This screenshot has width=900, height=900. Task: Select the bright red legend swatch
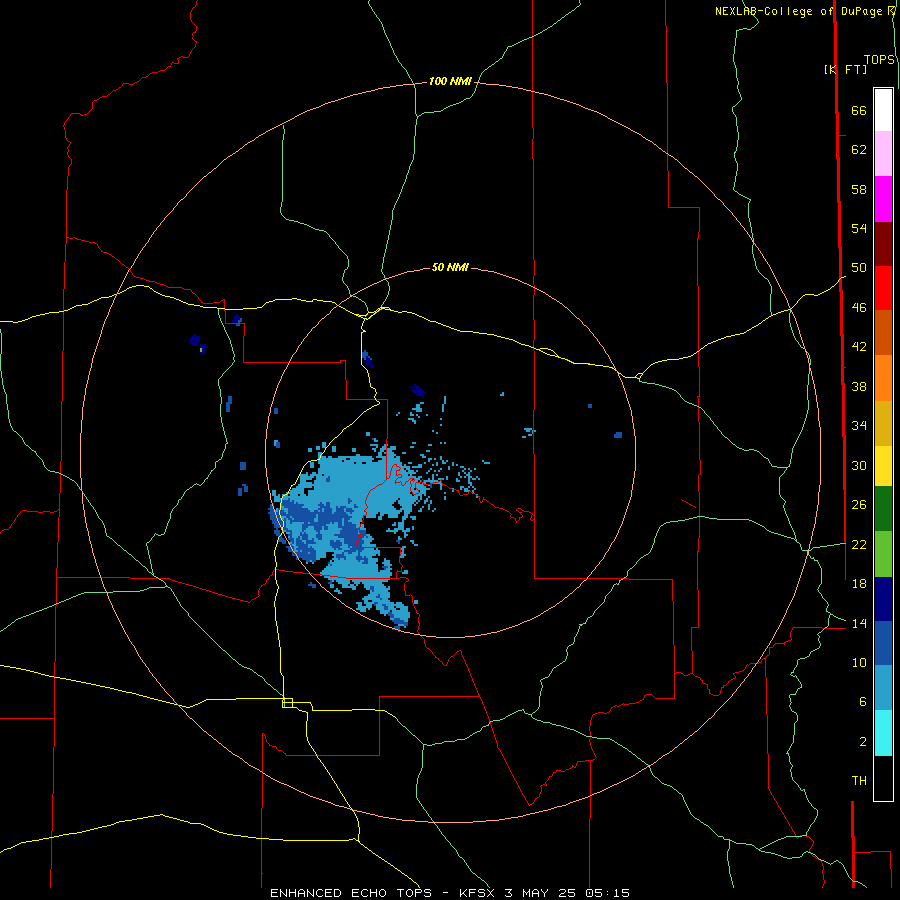coord(883,288)
